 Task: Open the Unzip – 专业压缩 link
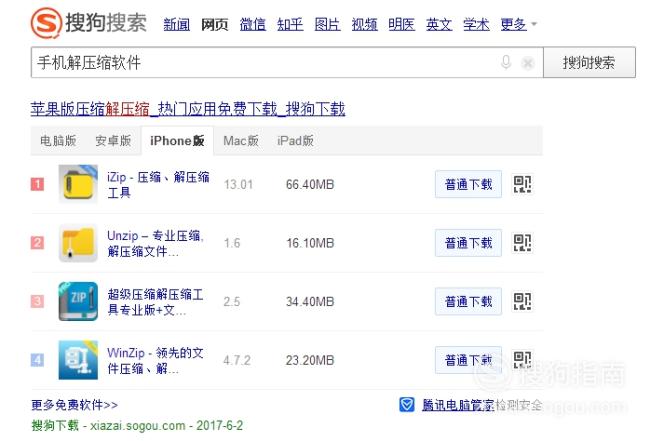coord(155,243)
